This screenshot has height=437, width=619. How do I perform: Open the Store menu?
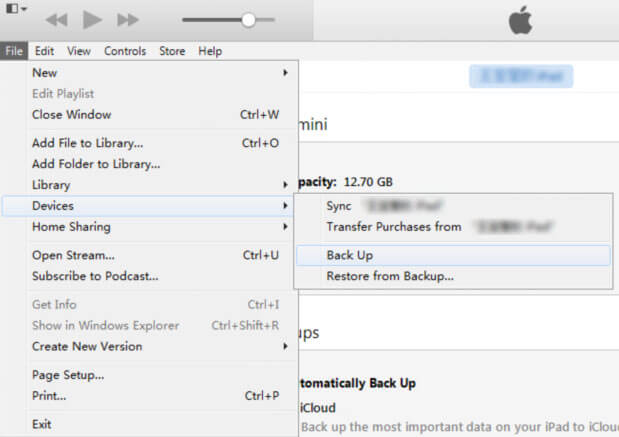(x=172, y=51)
